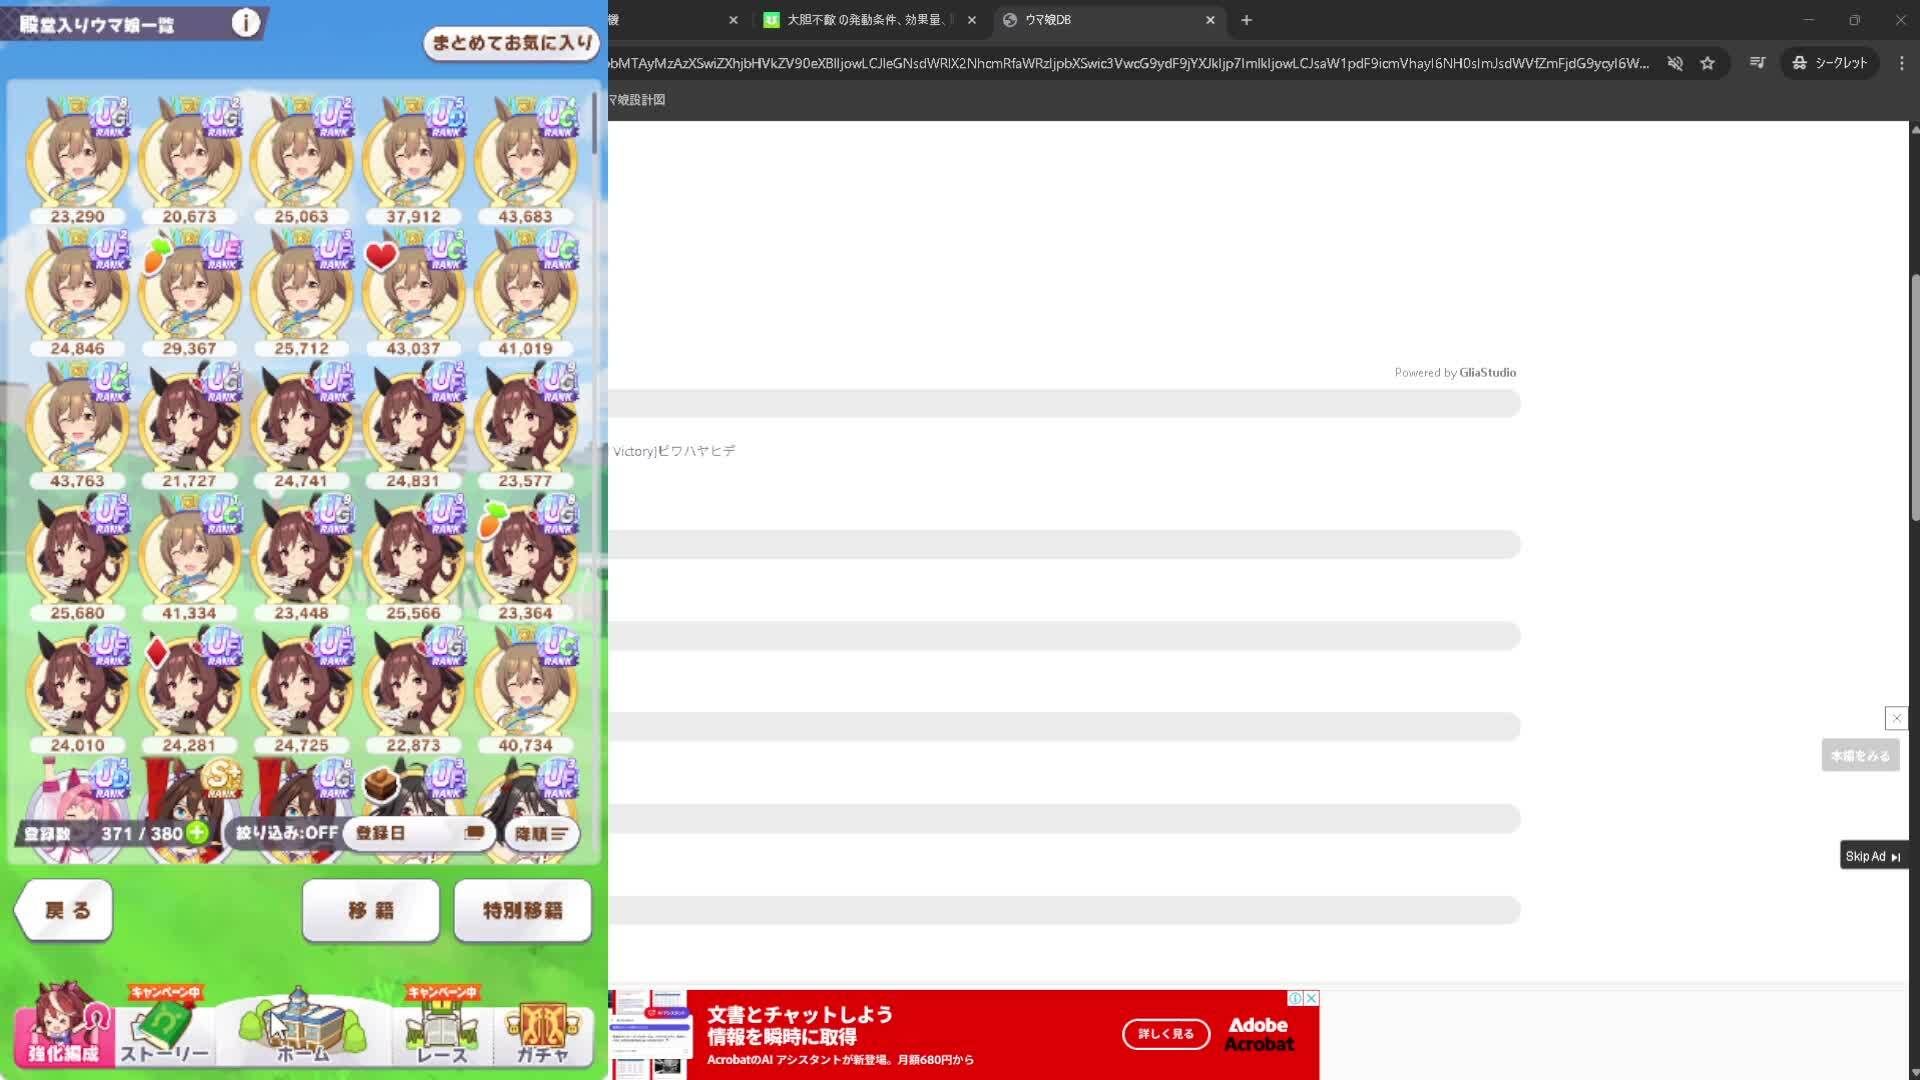Select the character with score 25,566
The height and width of the screenshot is (1080, 1920).
(413, 556)
